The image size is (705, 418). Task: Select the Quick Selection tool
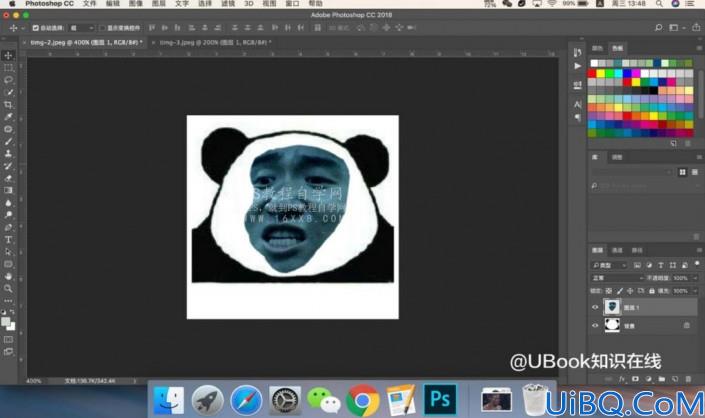[x=8, y=92]
